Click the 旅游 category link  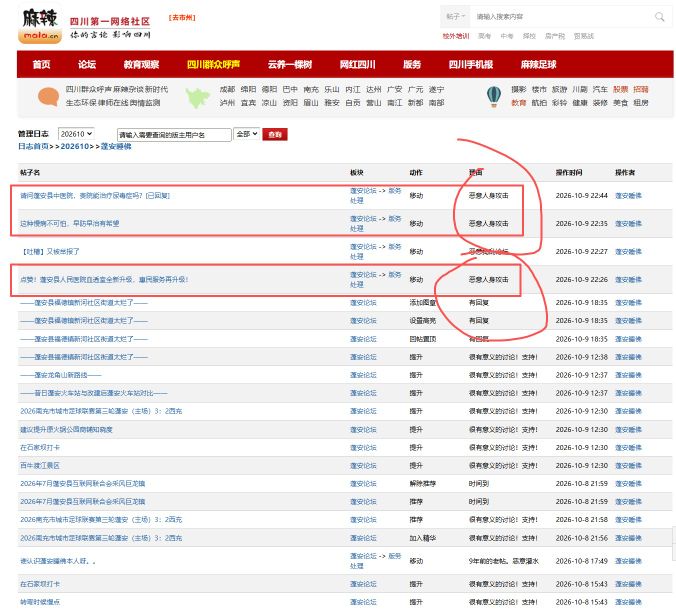pos(560,89)
